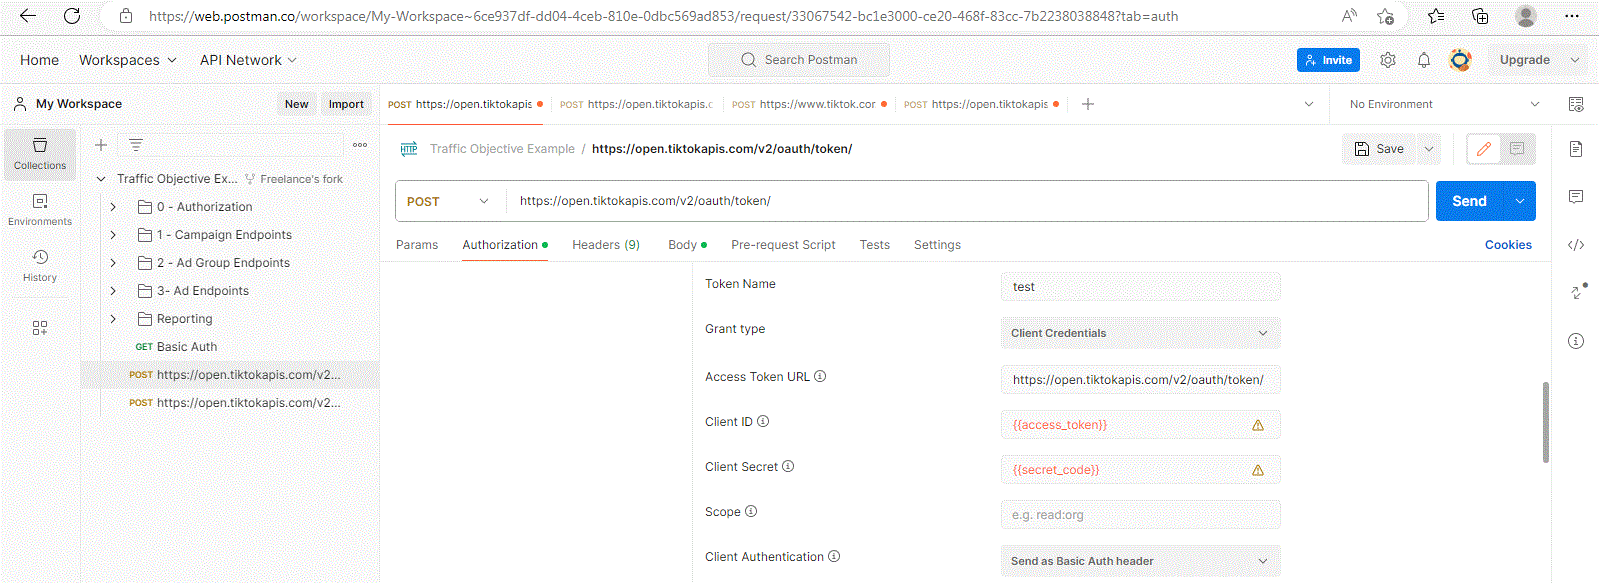1599x583 pixels.
Task: Open the notifications bell icon
Action: pos(1424,60)
